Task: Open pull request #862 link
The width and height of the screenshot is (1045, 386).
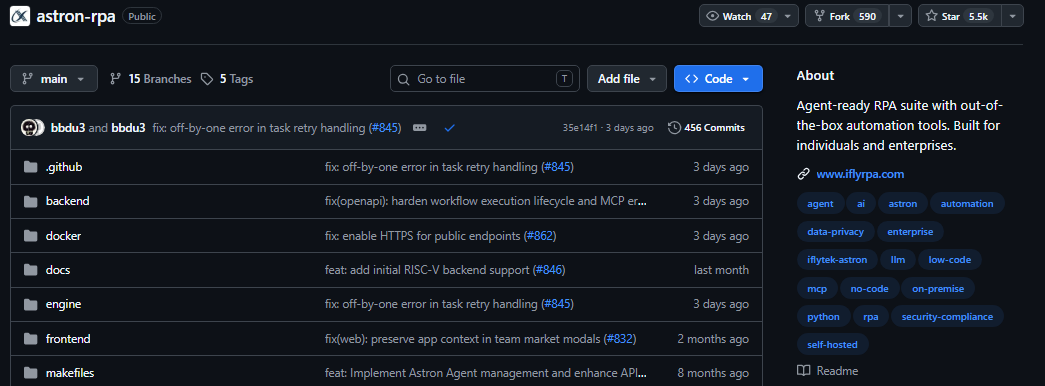Action: pos(540,236)
